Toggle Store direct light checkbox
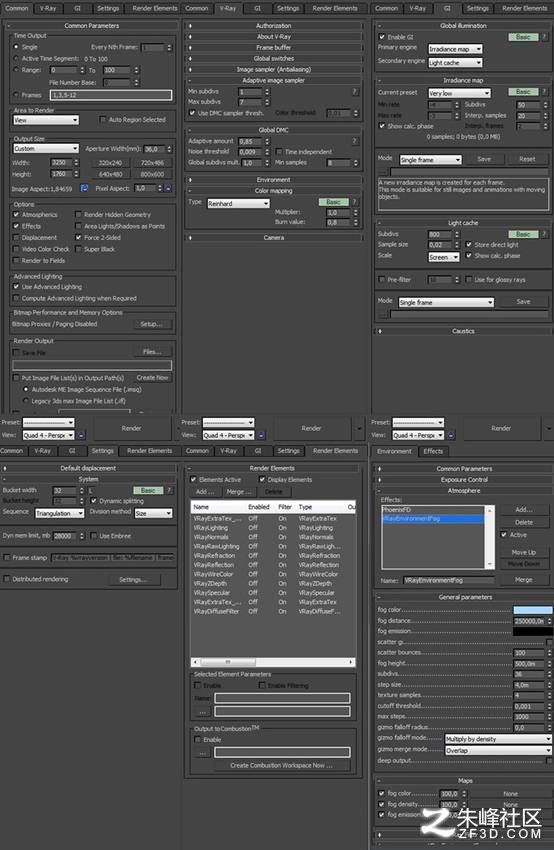554x850 pixels. [469, 244]
